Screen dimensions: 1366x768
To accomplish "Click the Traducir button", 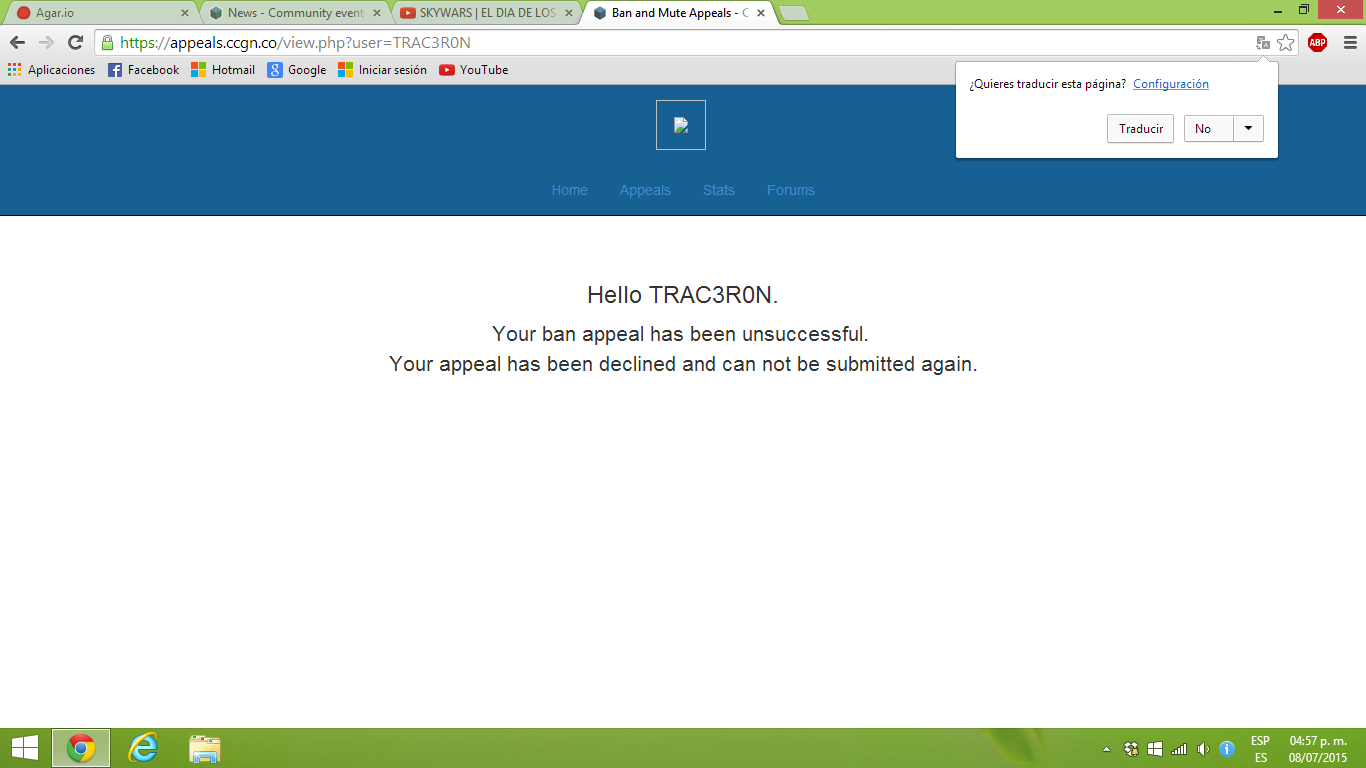I will 1141,129.
